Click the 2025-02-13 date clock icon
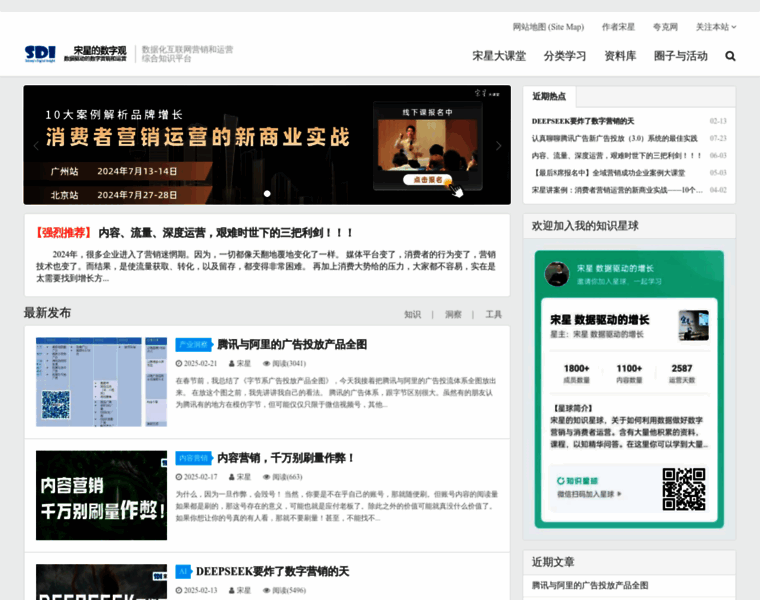This screenshot has width=760, height=600. [x=178, y=590]
